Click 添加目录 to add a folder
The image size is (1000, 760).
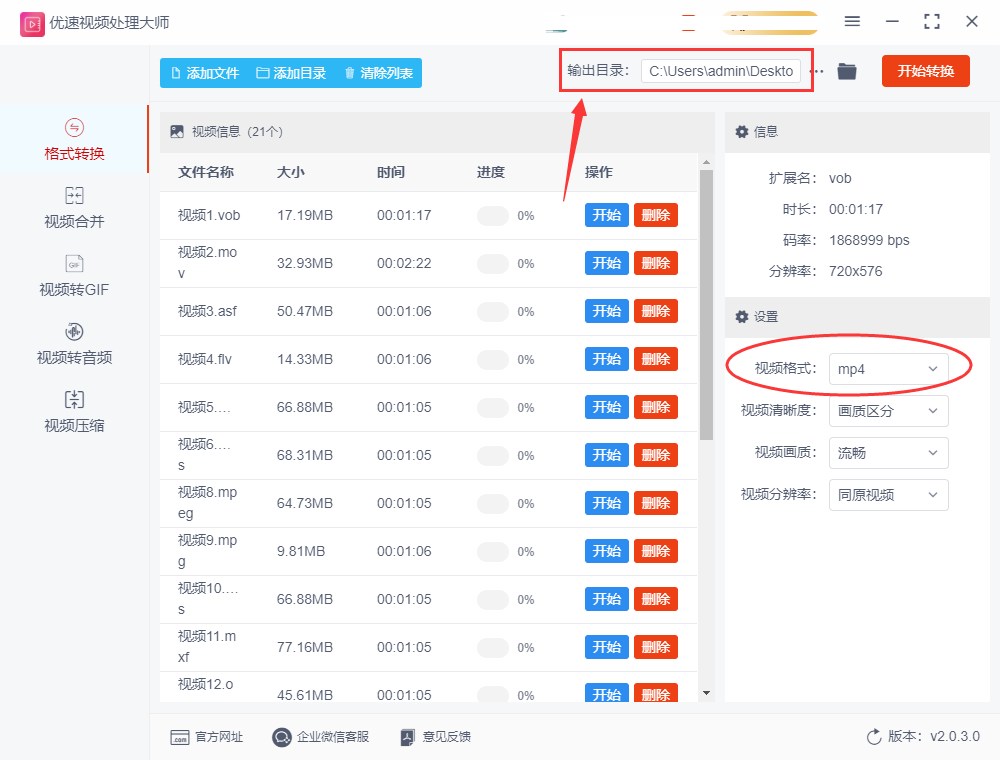(x=291, y=73)
